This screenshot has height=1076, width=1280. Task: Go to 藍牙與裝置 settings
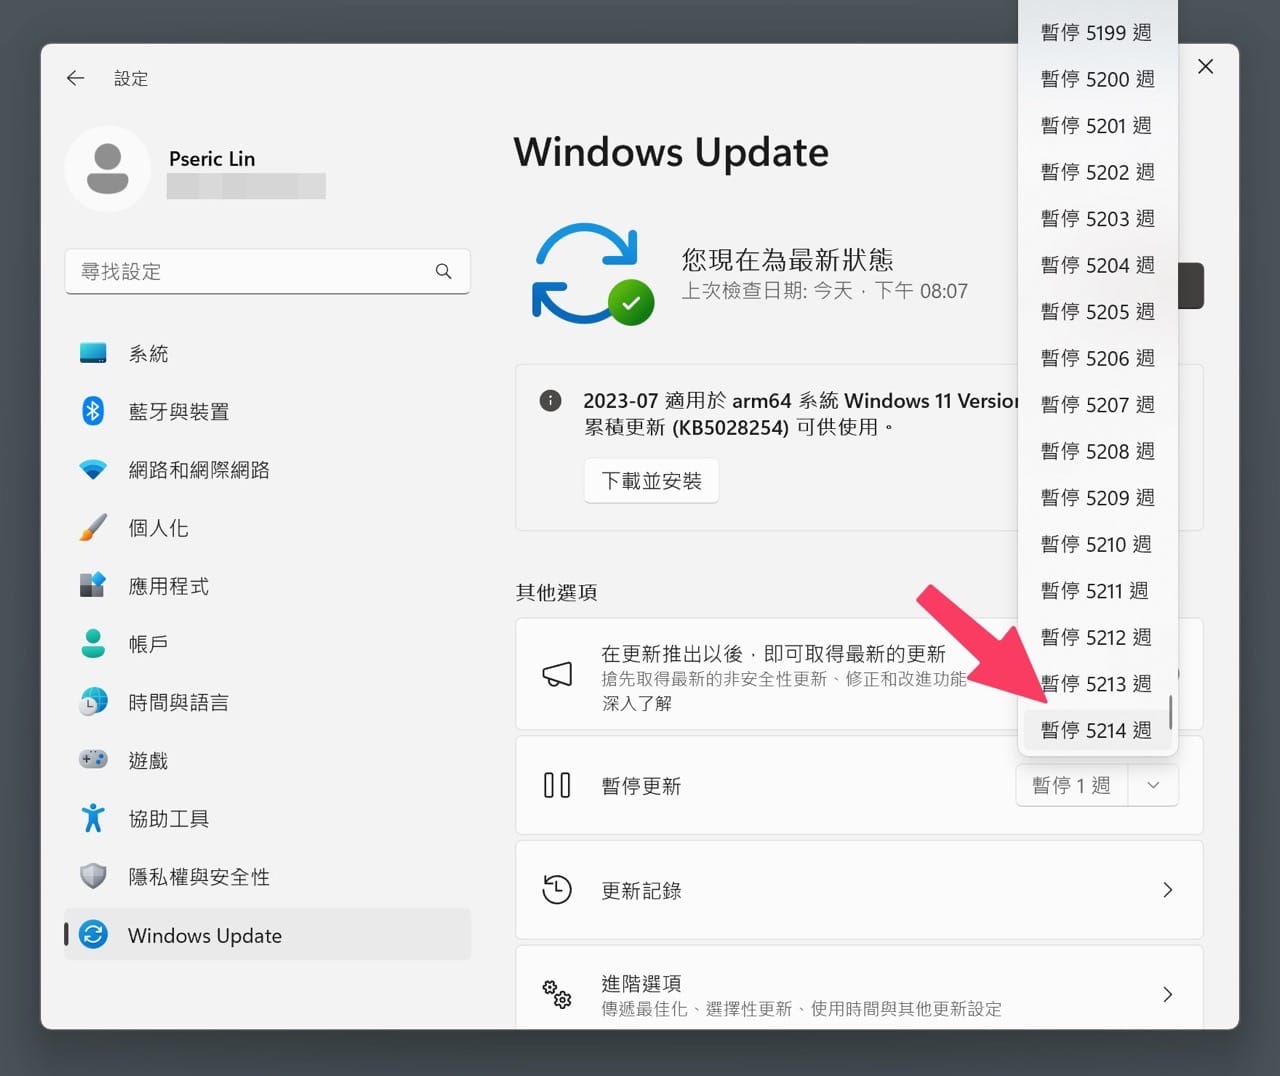pos(267,411)
